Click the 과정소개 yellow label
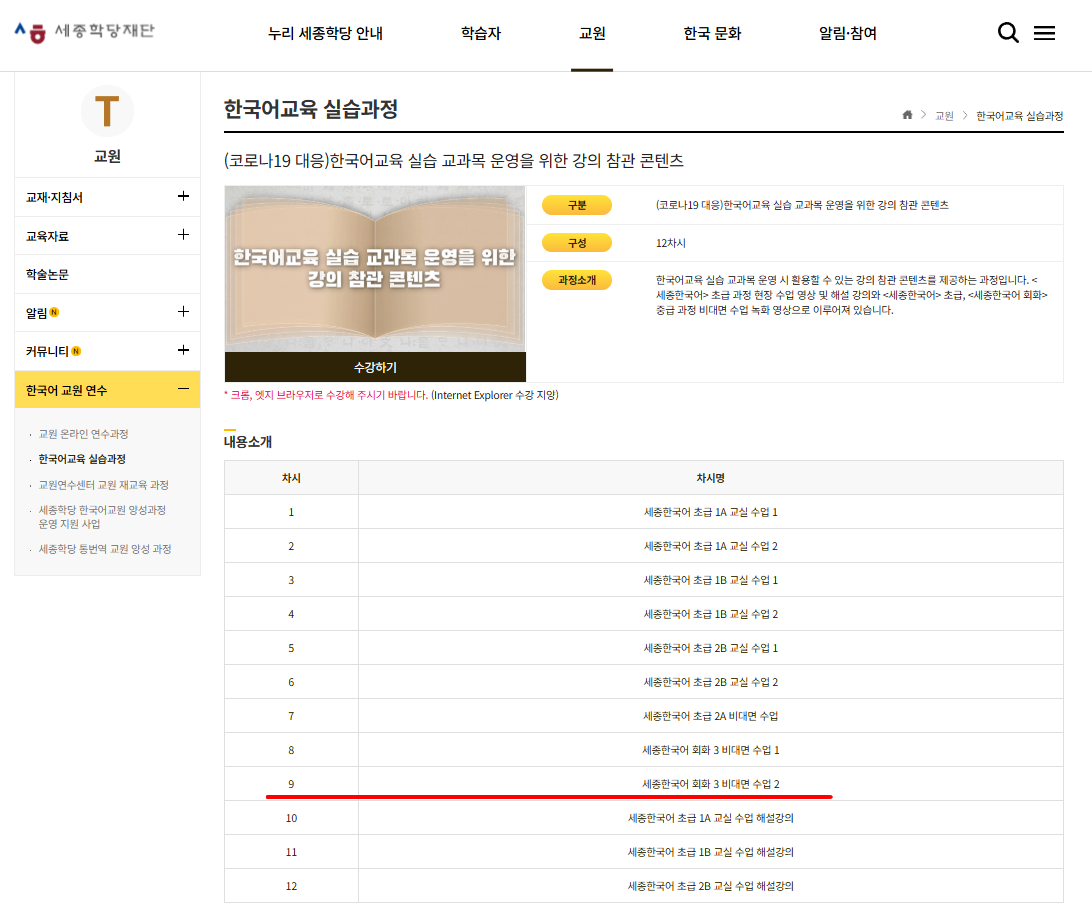The height and width of the screenshot is (924, 1092). (x=577, y=280)
